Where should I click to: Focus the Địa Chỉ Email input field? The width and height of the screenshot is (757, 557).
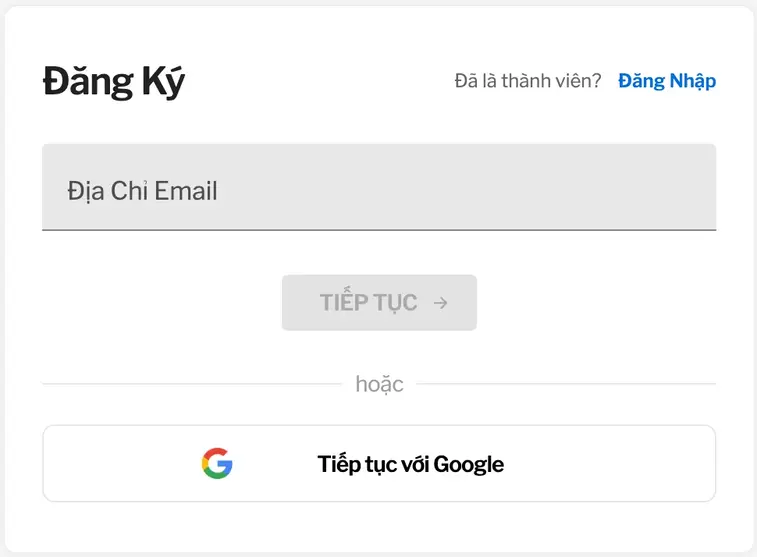pyautogui.click(x=379, y=187)
